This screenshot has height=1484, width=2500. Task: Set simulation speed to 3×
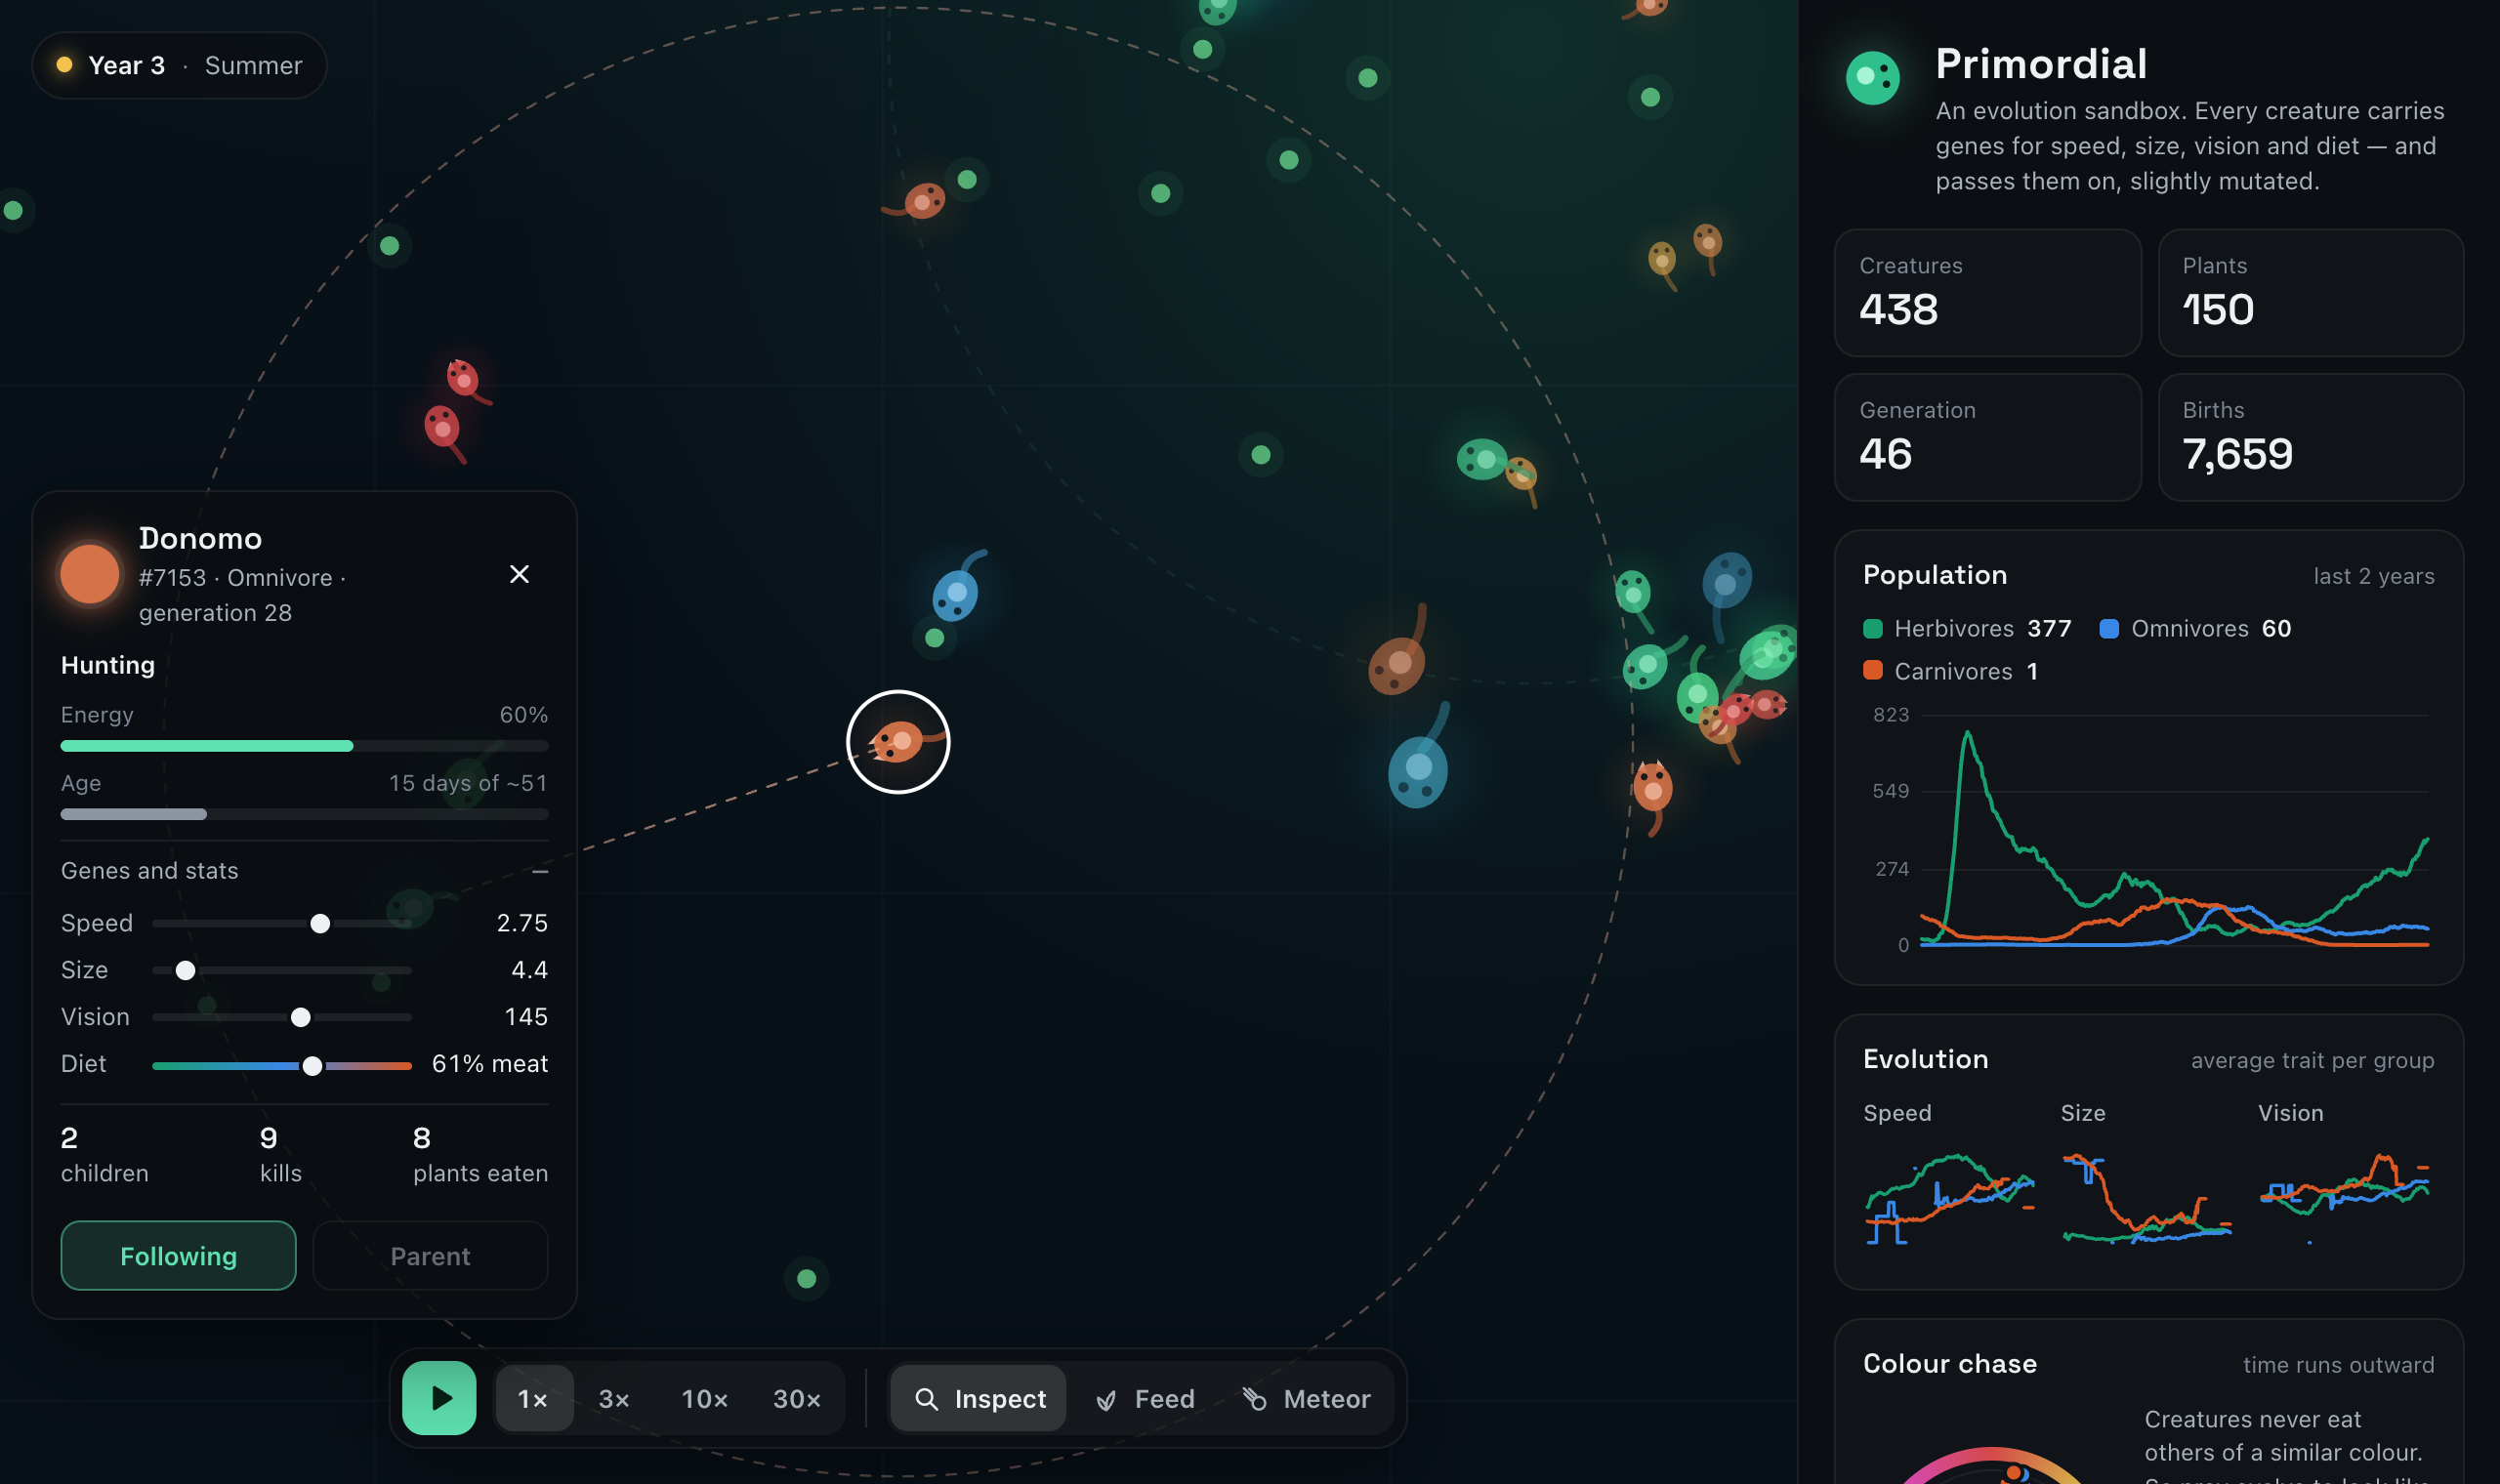(x=614, y=1398)
